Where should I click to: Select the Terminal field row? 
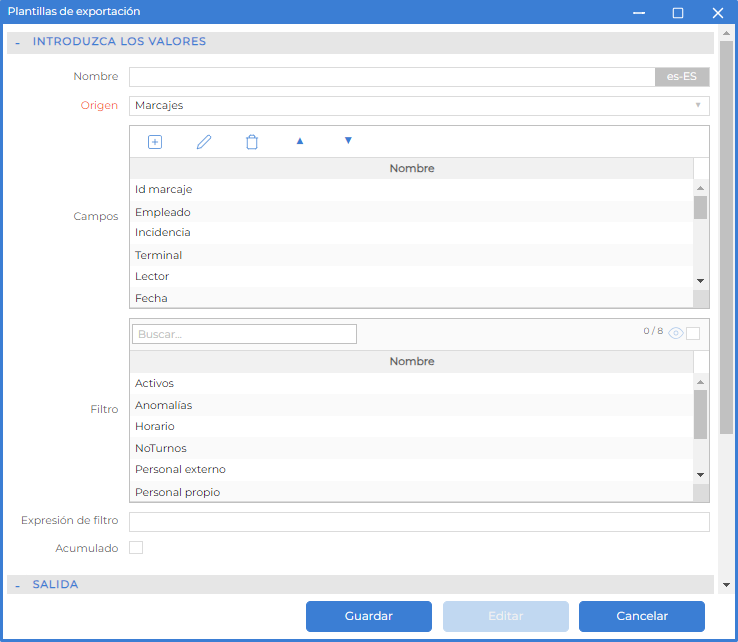411,255
